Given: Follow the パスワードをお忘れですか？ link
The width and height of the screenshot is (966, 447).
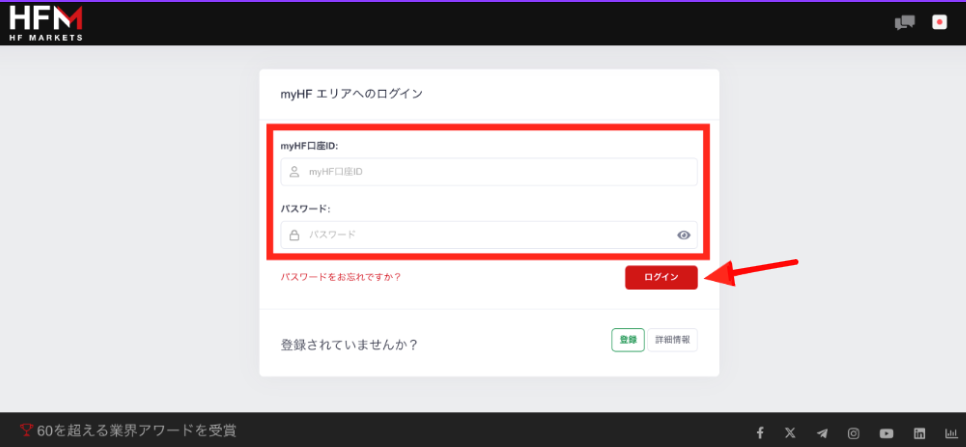Looking at the screenshot, I should [347, 276].
